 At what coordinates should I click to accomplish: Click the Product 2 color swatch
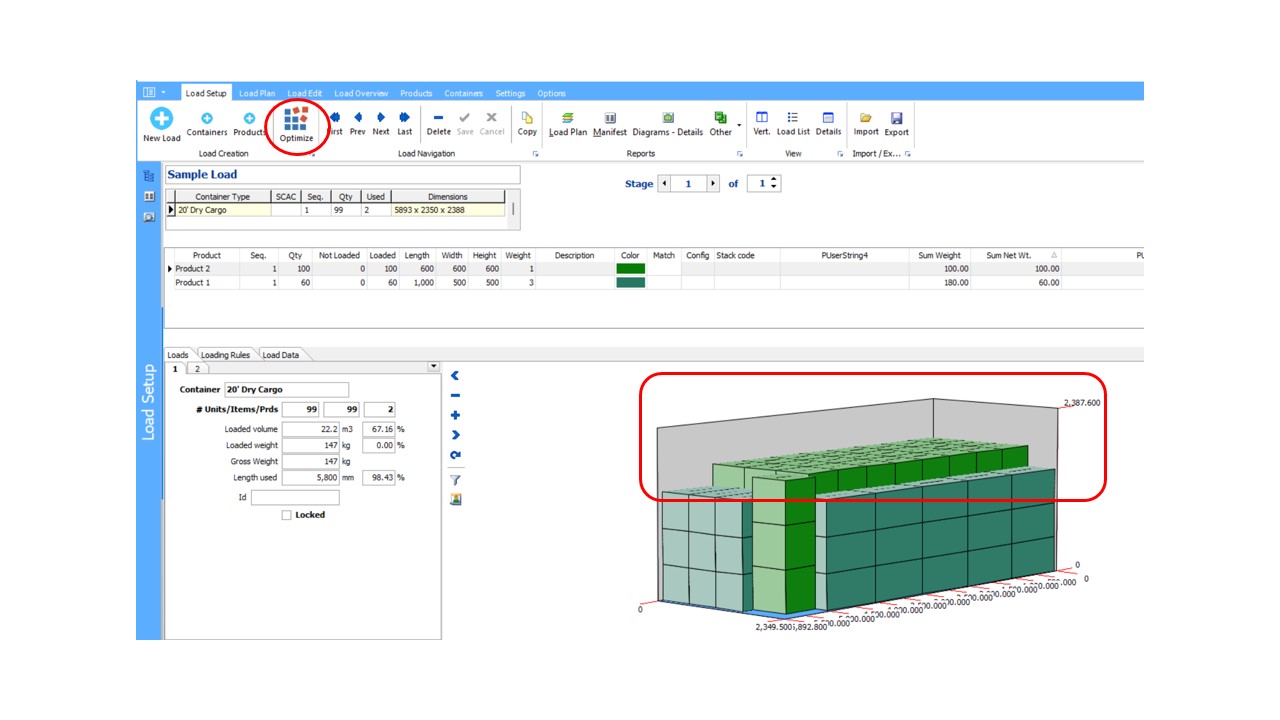(631, 269)
